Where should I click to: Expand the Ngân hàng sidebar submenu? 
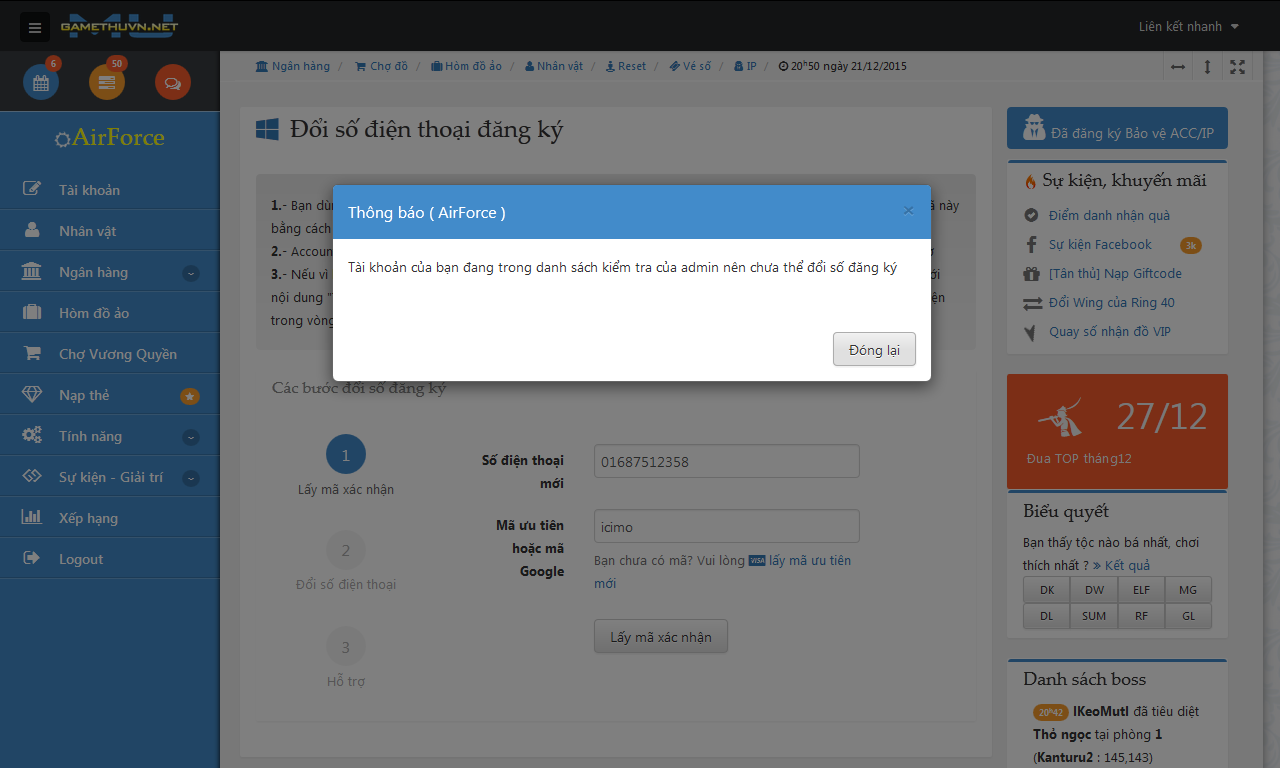(x=191, y=273)
